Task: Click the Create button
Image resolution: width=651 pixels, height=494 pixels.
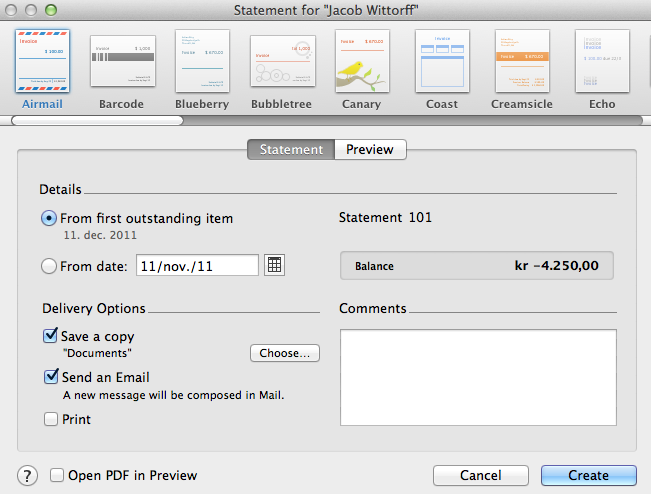Action: click(x=588, y=476)
